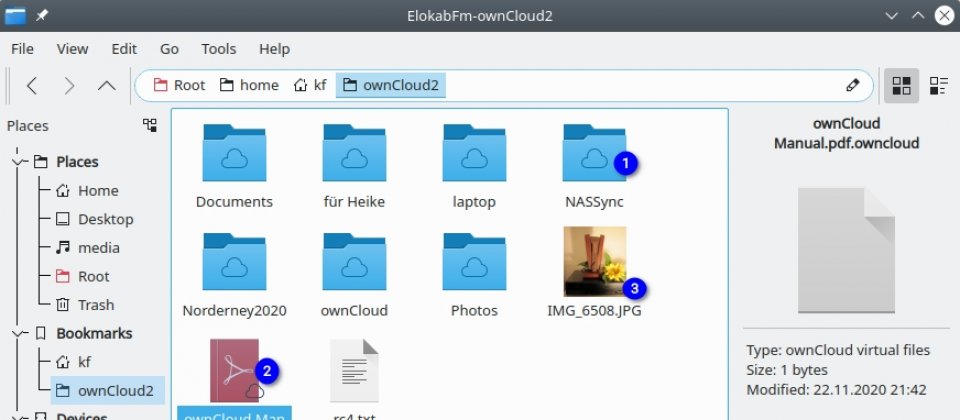The image size is (960, 420).
Task: Click the Places group label in tree
Action: pos(77,162)
